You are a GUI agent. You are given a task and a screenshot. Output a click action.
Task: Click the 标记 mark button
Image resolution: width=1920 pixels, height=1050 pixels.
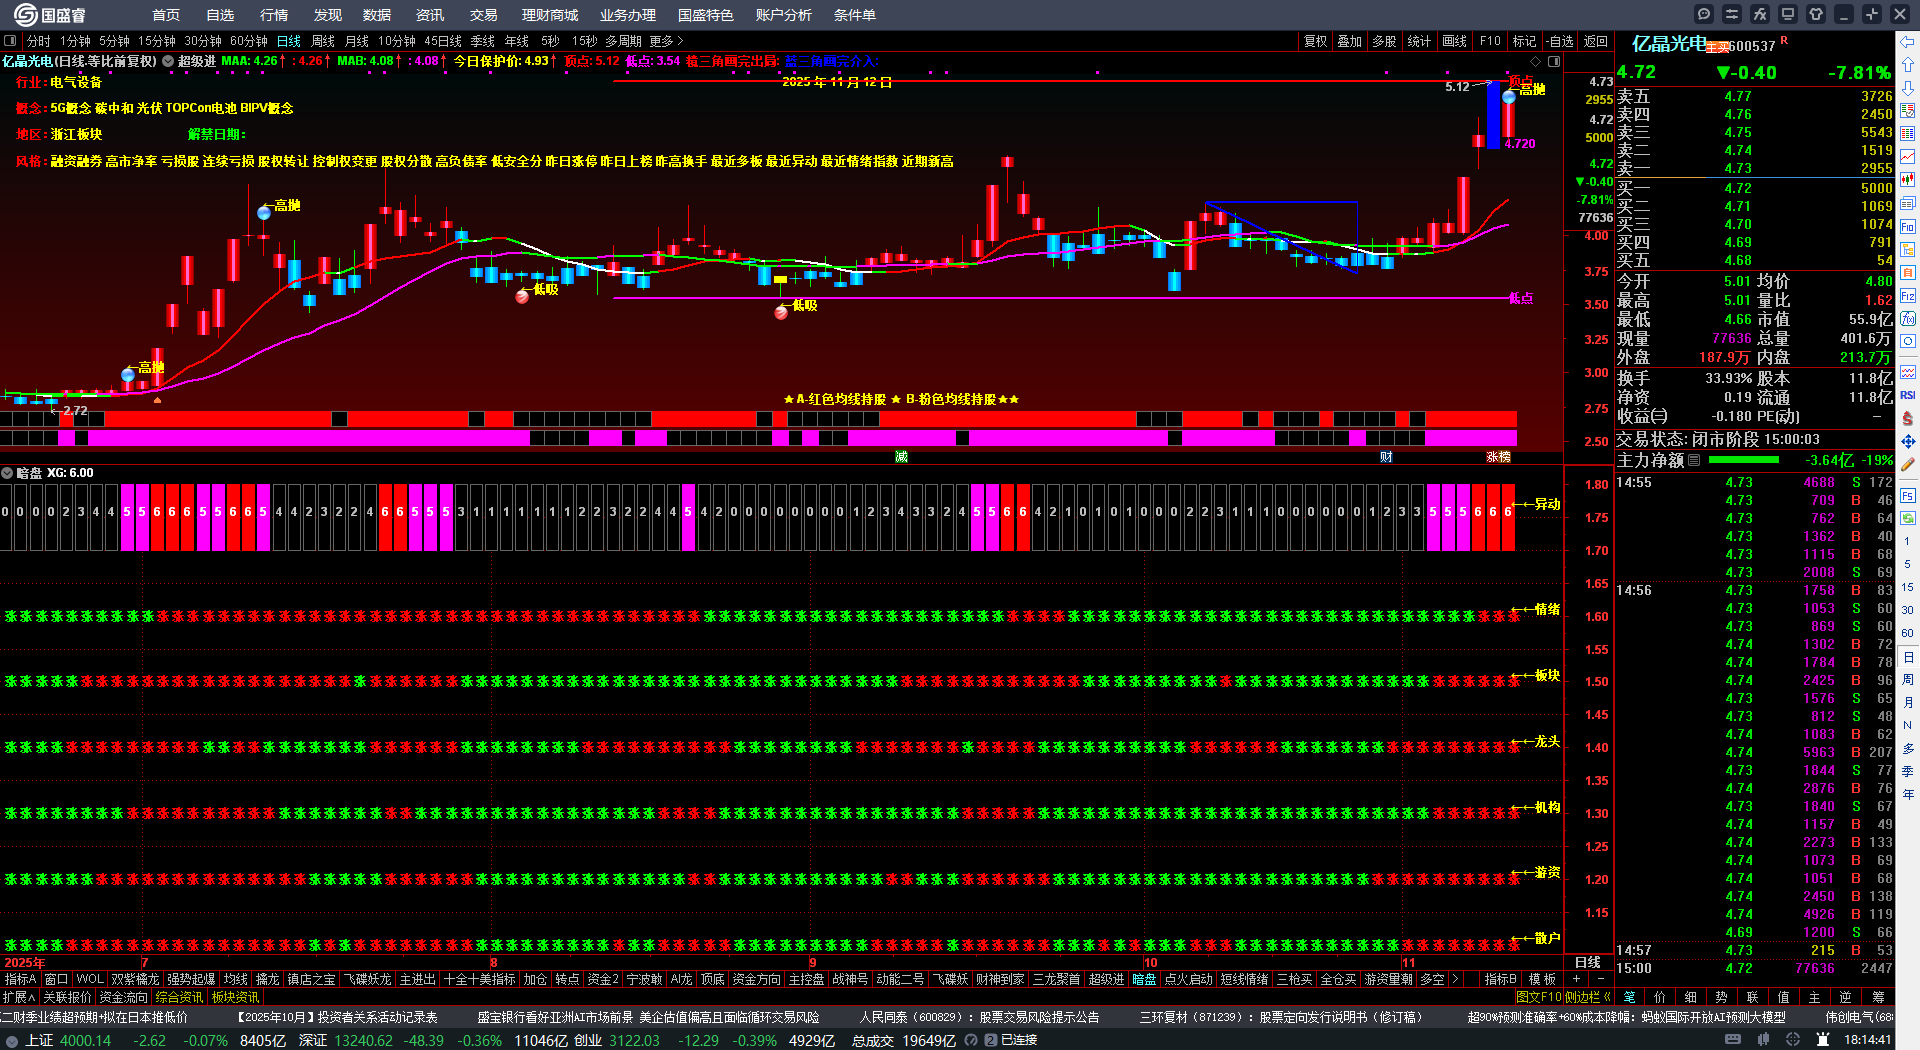(x=1524, y=41)
